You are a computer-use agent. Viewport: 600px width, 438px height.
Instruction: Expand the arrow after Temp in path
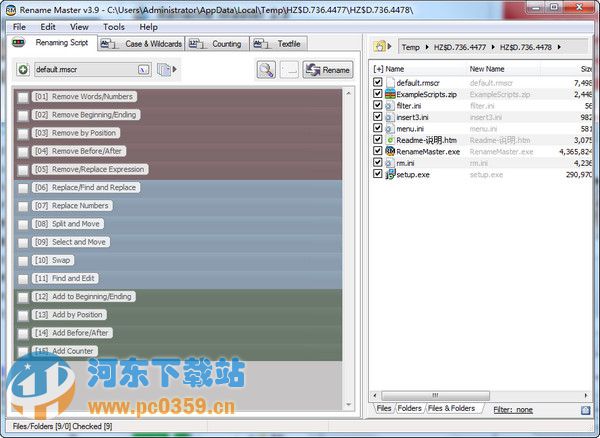427,47
